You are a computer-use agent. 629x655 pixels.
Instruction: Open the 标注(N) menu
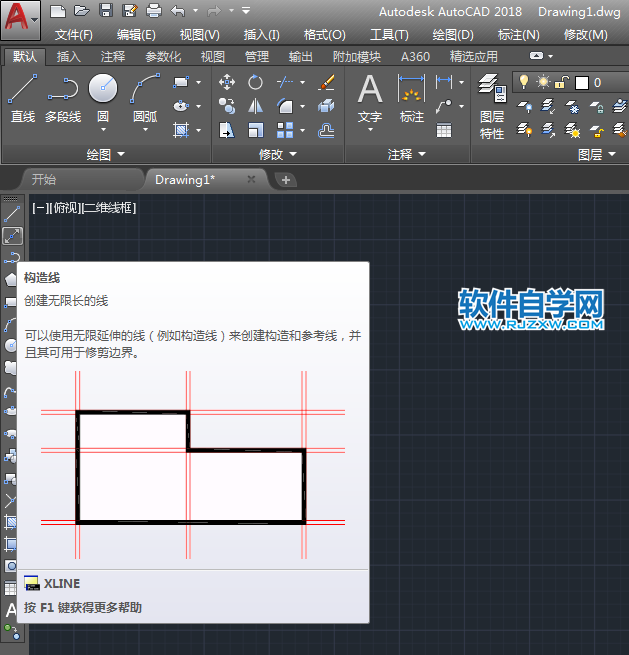coord(518,35)
